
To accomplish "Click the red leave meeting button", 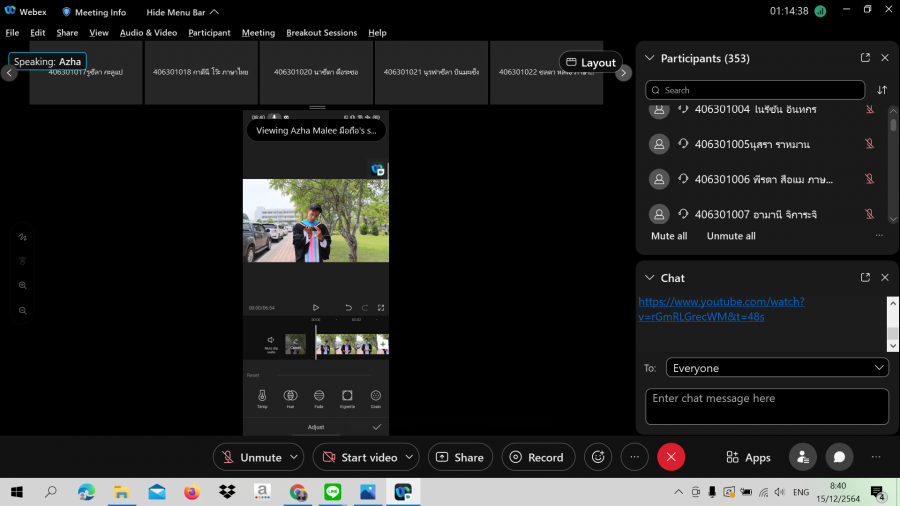I will [x=671, y=457].
